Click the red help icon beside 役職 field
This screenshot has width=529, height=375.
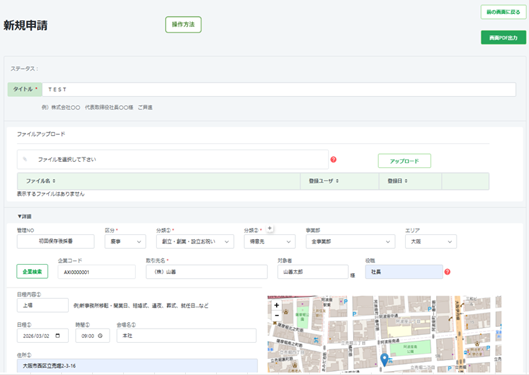pyautogui.click(x=447, y=272)
